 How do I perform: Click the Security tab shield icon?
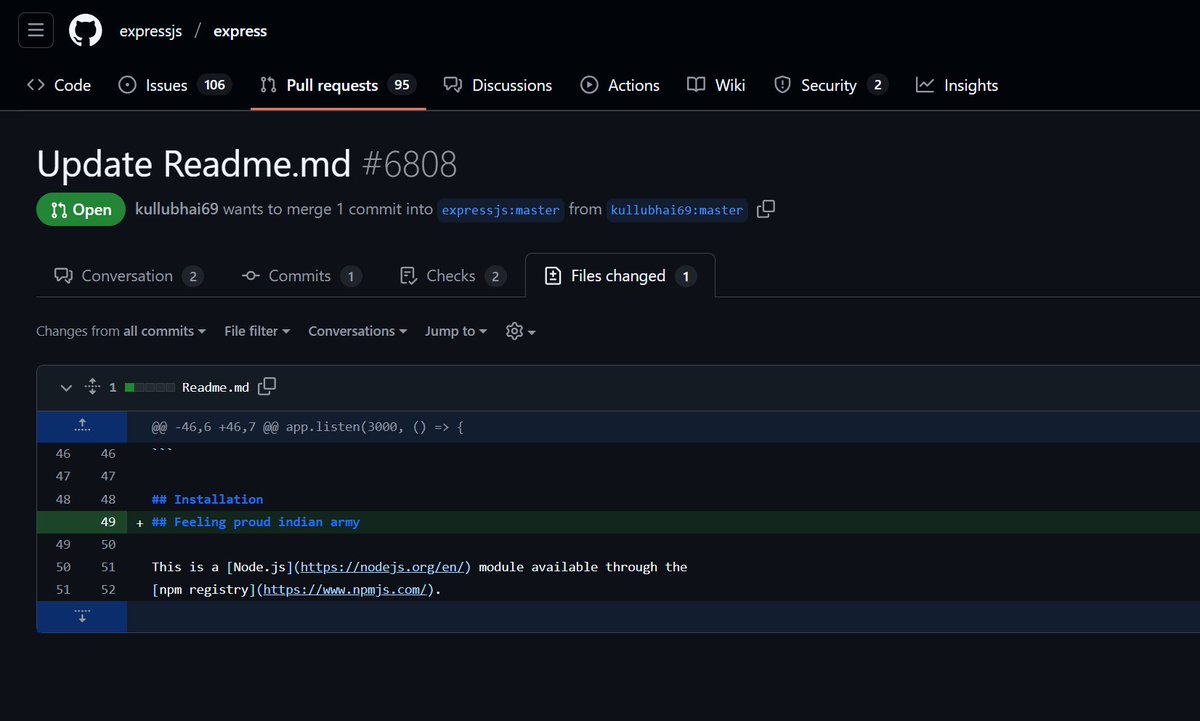click(x=783, y=85)
